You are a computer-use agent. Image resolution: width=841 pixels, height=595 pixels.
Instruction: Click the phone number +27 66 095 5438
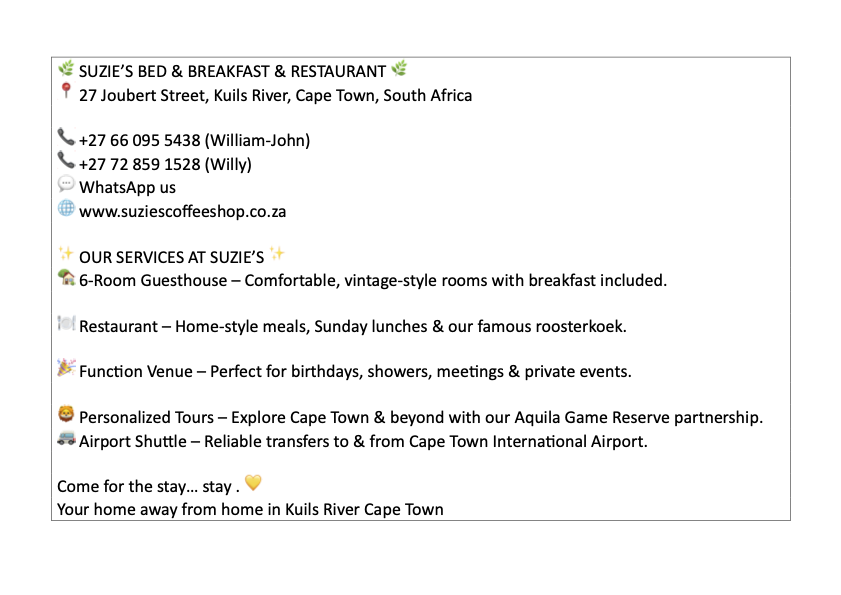[x=139, y=140]
